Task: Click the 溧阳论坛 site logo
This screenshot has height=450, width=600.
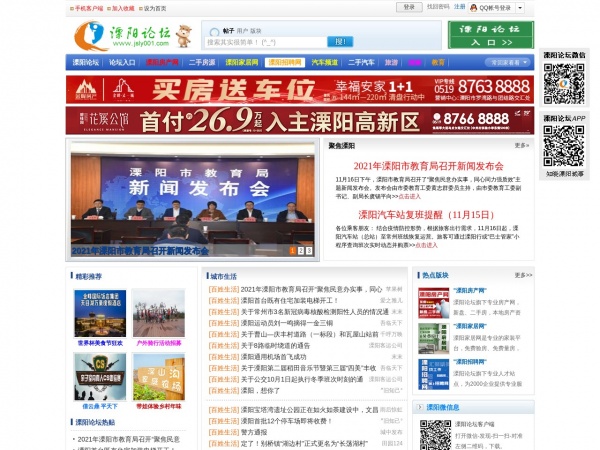Action: coord(122,36)
